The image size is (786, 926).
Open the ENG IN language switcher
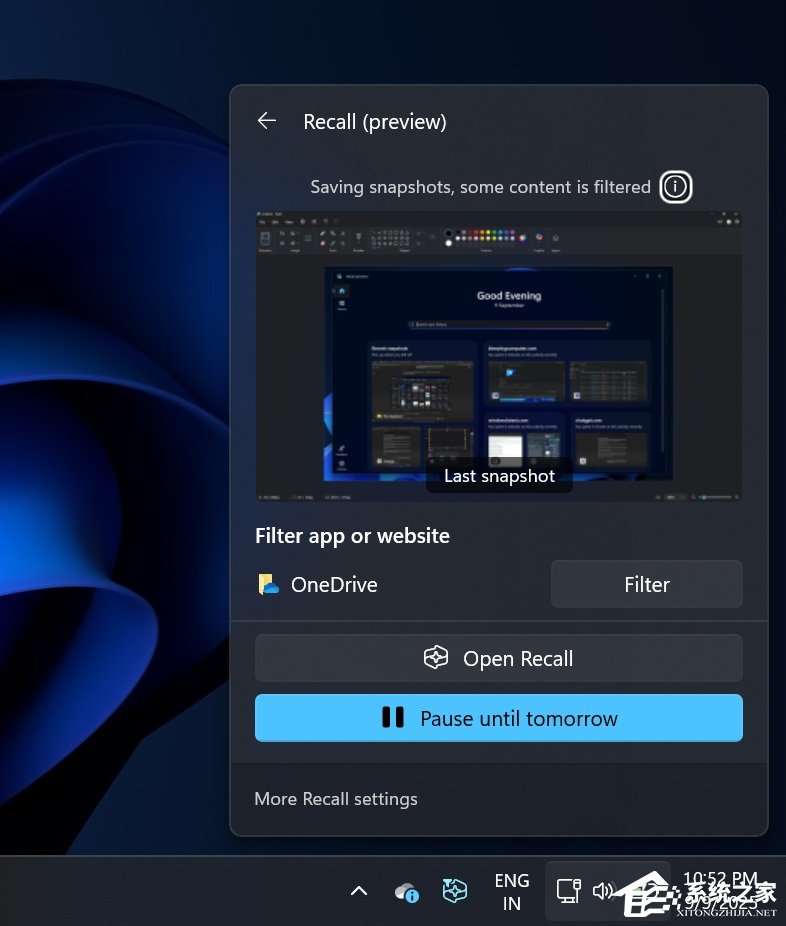512,892
